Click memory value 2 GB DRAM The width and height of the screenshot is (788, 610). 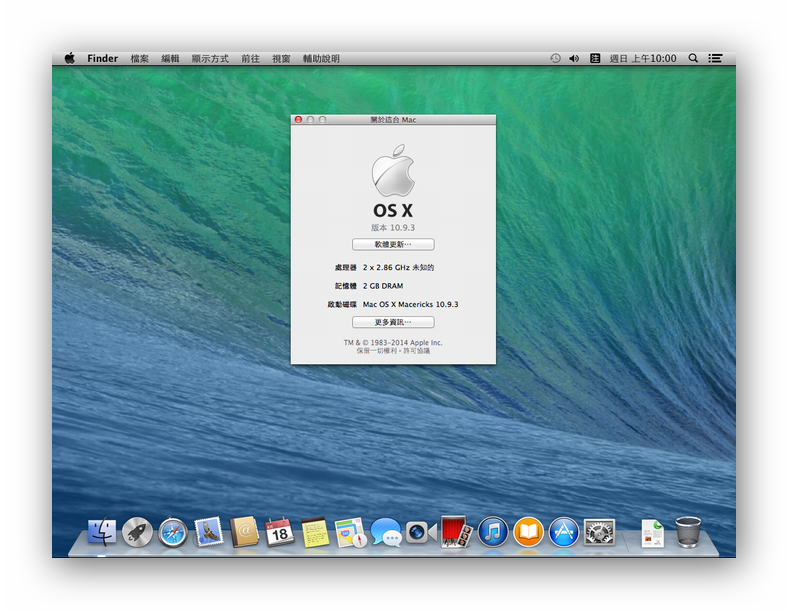tap(383, 286)
